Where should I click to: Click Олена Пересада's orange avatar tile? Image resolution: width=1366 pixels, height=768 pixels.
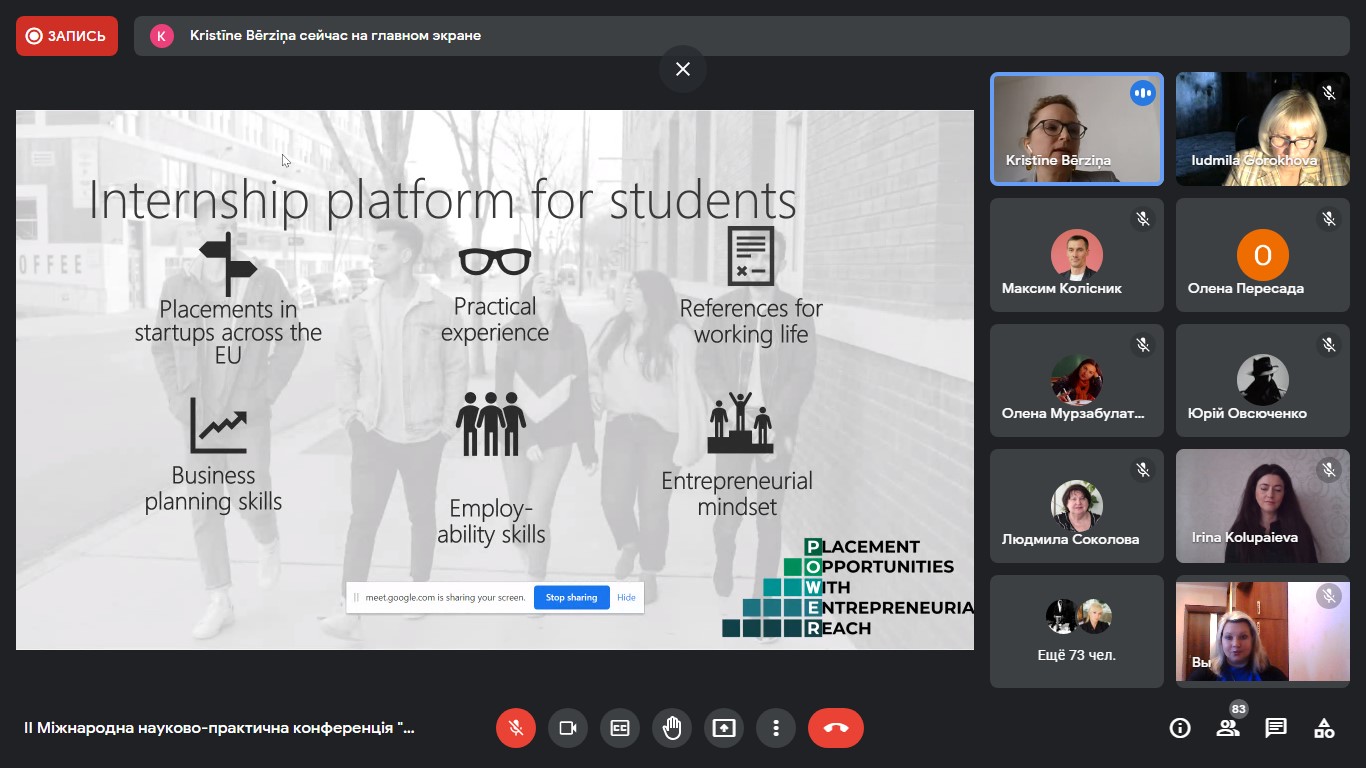tap(1262, 255)
